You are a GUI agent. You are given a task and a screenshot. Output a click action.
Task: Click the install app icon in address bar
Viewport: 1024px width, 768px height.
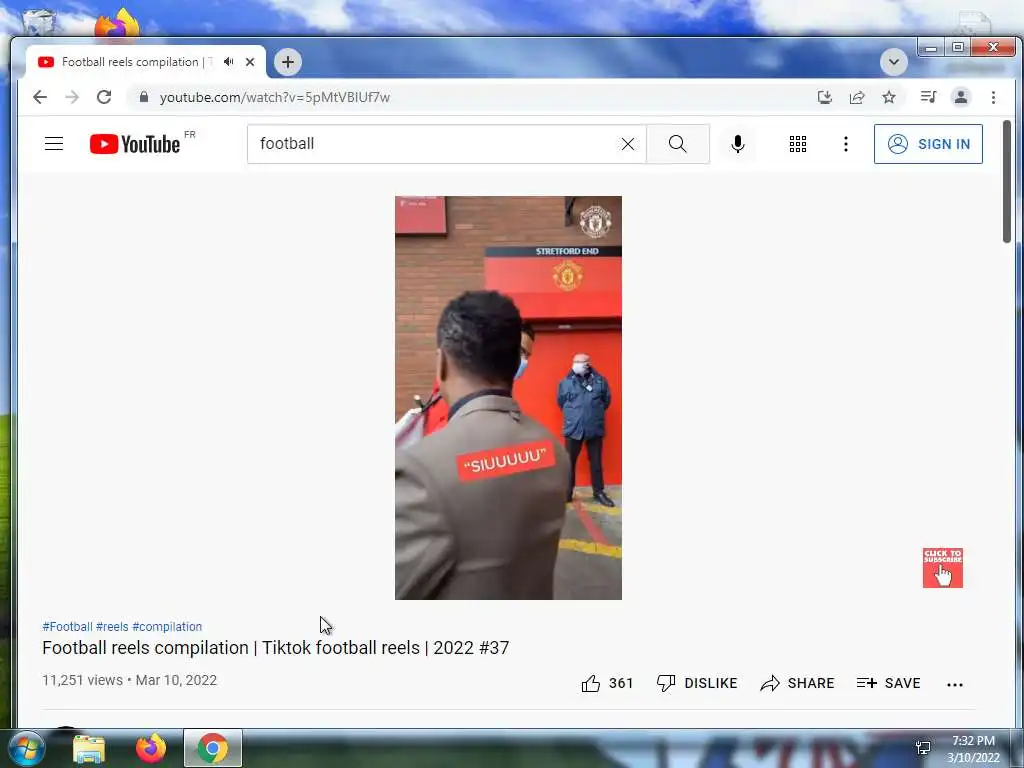(825, 97)
